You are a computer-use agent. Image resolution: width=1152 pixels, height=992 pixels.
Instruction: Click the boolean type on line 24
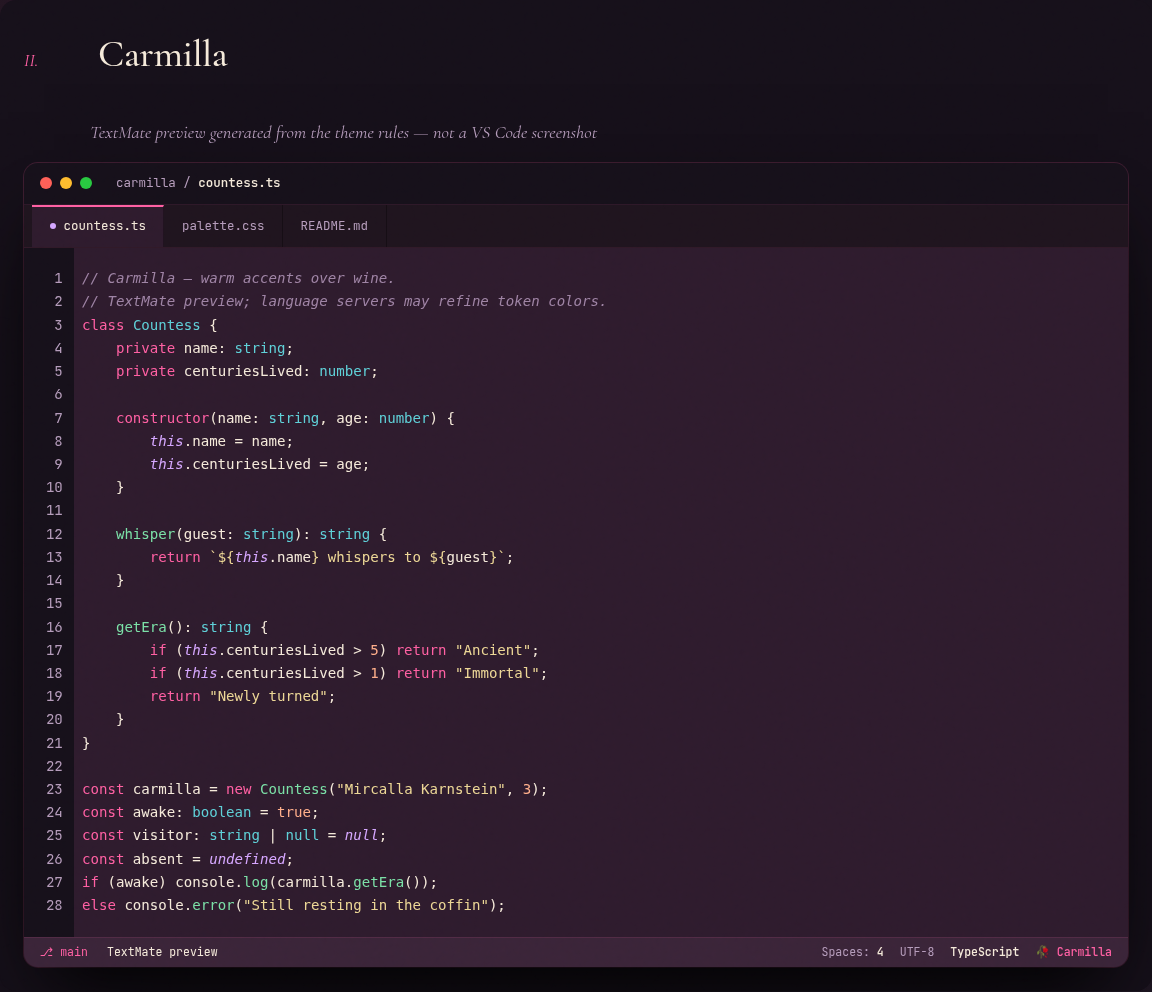coord(221,813)
